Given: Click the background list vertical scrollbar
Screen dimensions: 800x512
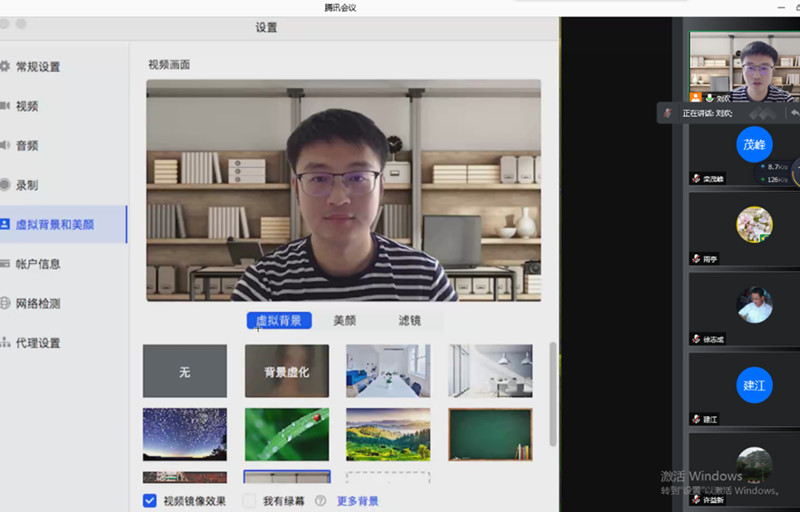Looking at the screenshot, I should pyautogui.click(x=553, y=395).
